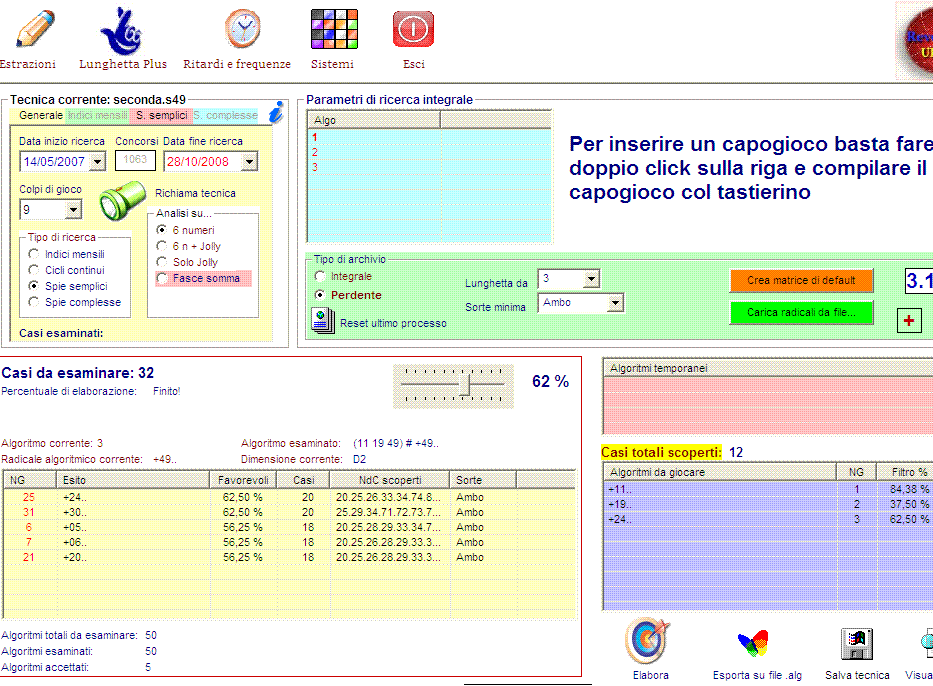Select result row with NG 31
The width and height of the screenshot is (933, 686).
pyautogui.click(x=290, y=512)
